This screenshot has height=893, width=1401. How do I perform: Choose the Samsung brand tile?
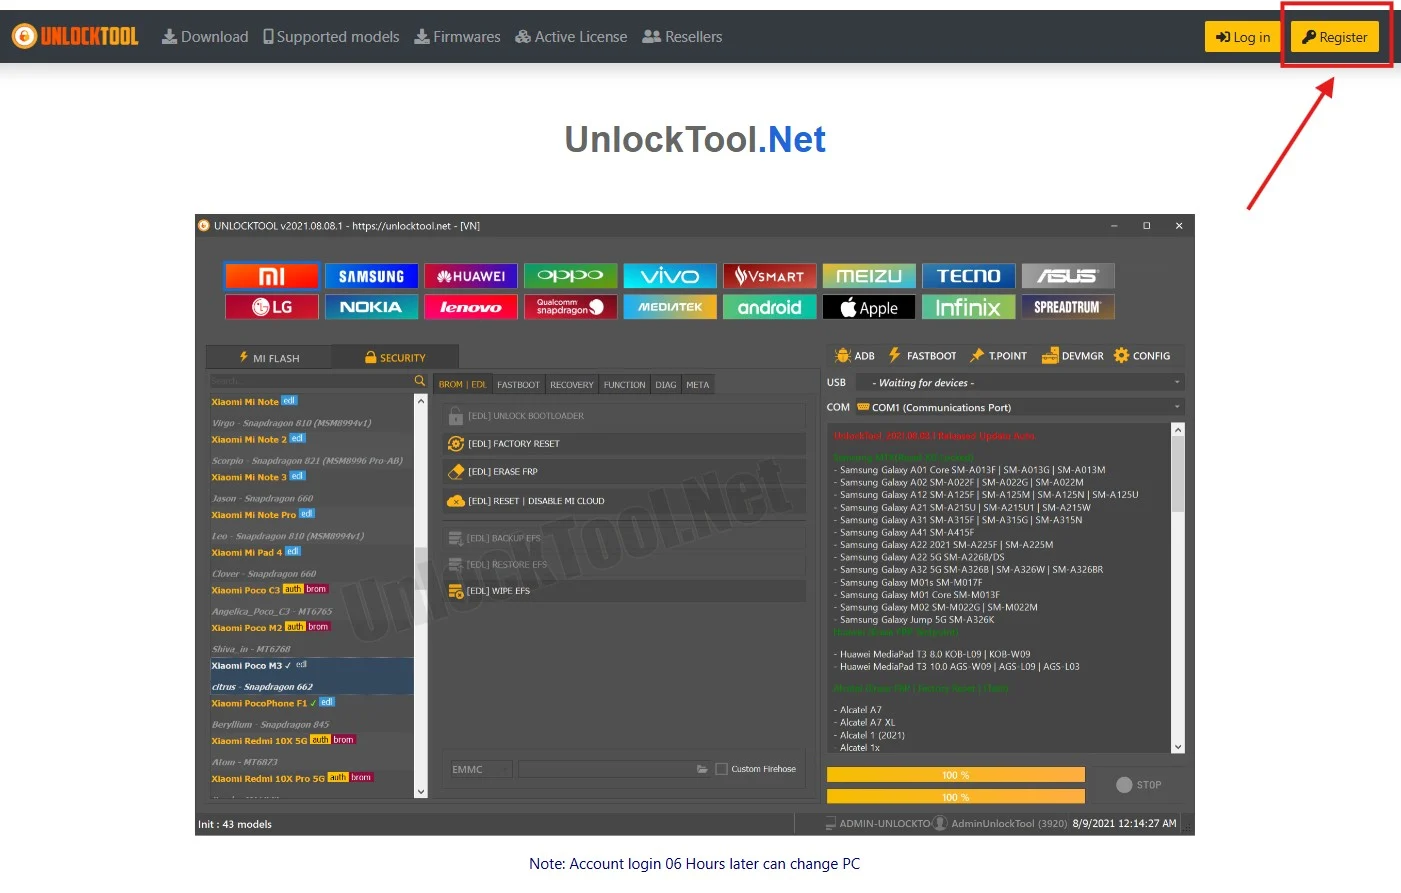[x=371, y=276]
